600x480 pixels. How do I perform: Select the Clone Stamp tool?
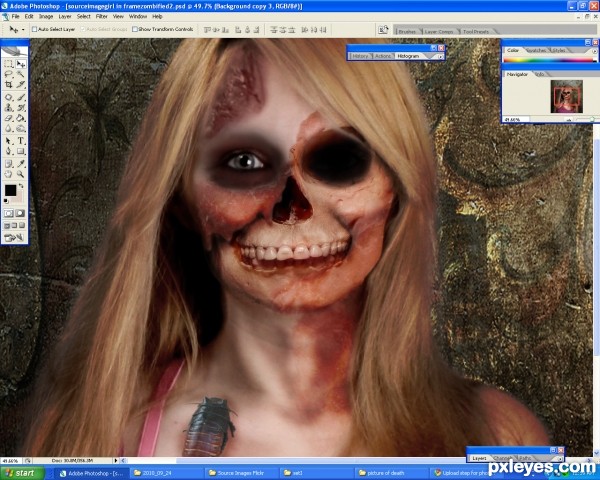pyautogui.click(x=8, y=108)
